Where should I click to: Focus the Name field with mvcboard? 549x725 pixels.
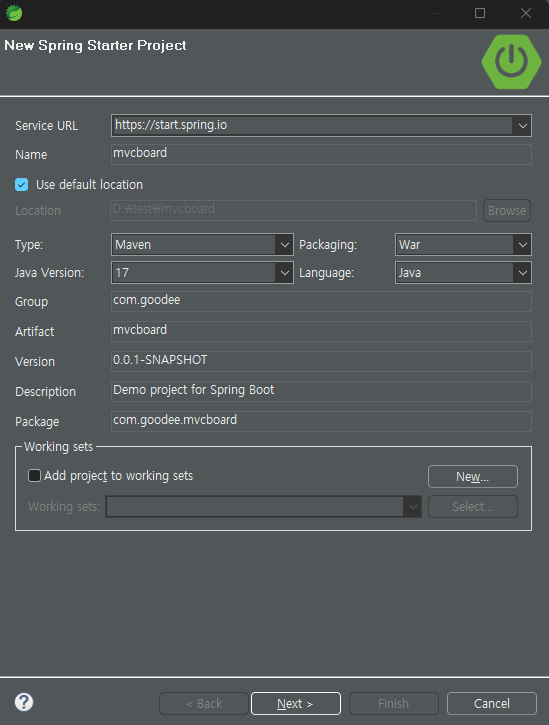pyautogui.click(x=321, y=154)
